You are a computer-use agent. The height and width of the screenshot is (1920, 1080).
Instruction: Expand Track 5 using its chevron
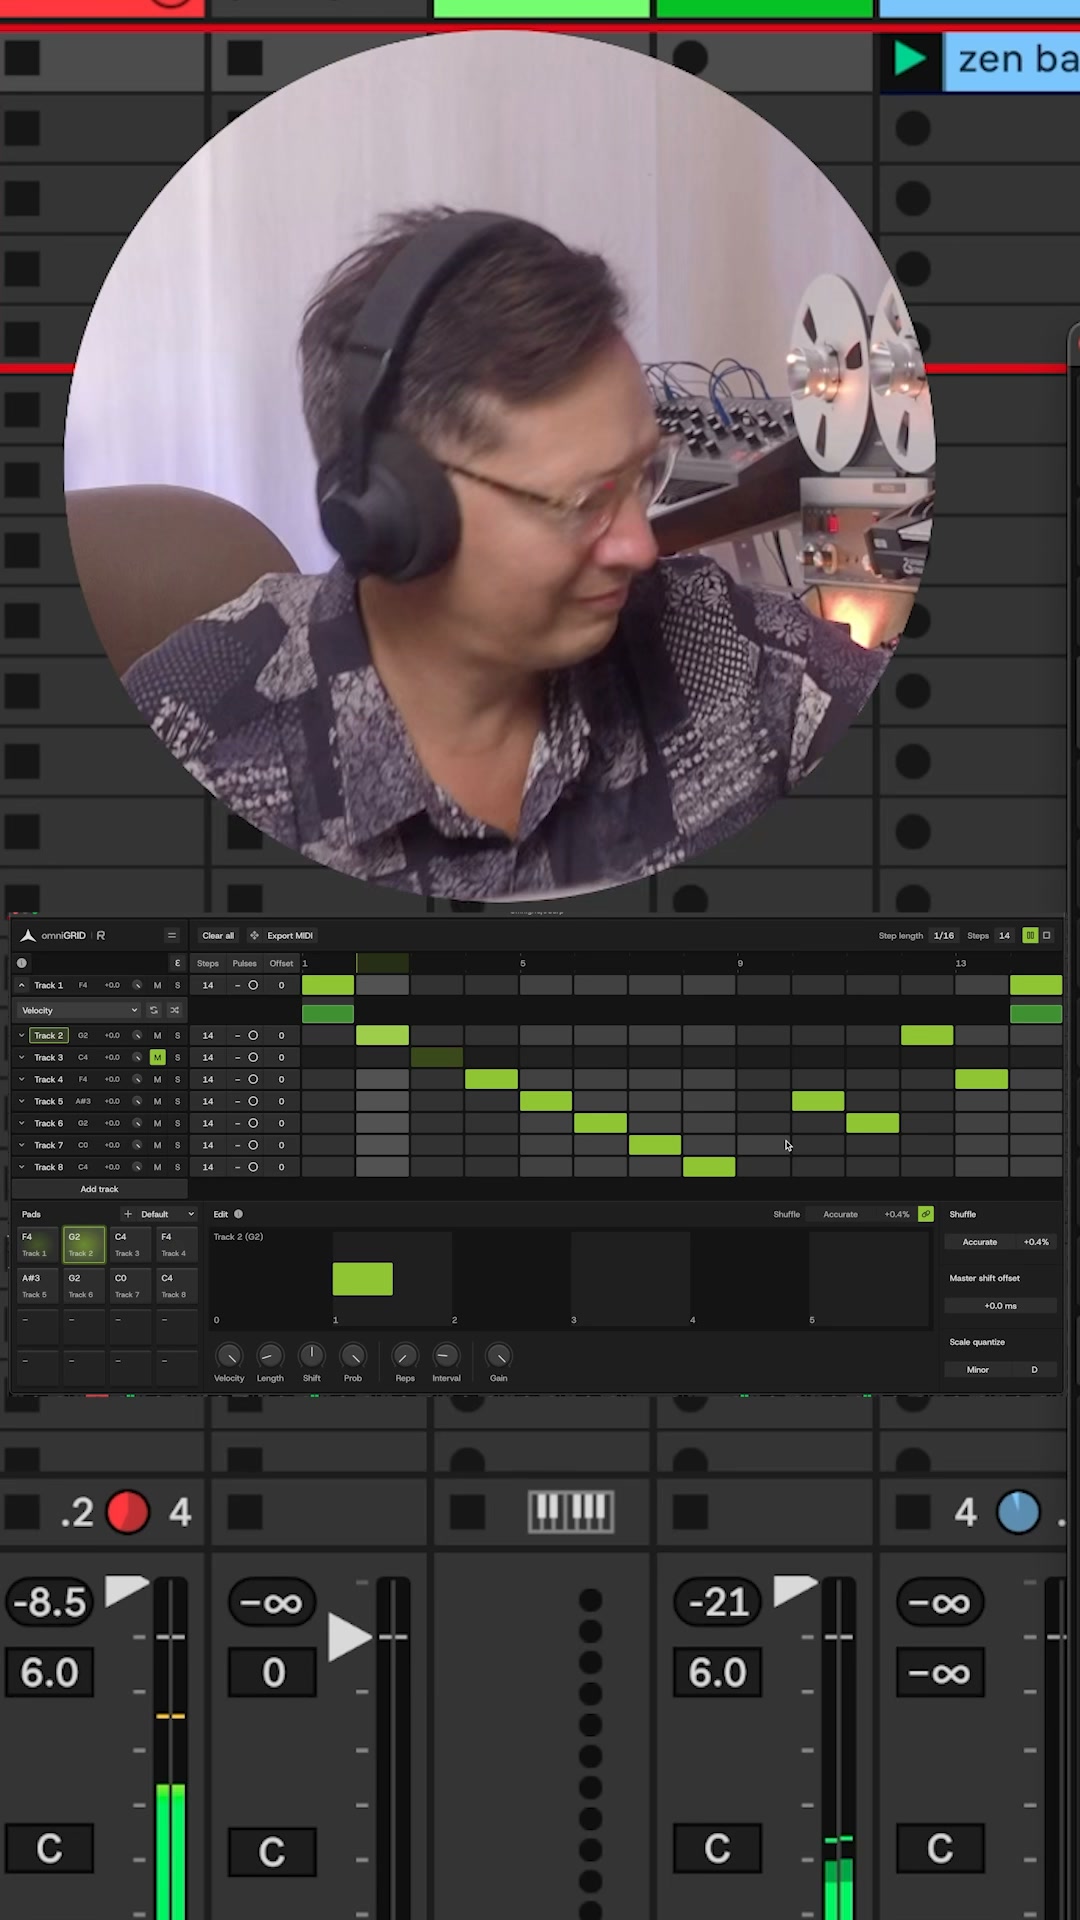click(x=22, y=1101)
